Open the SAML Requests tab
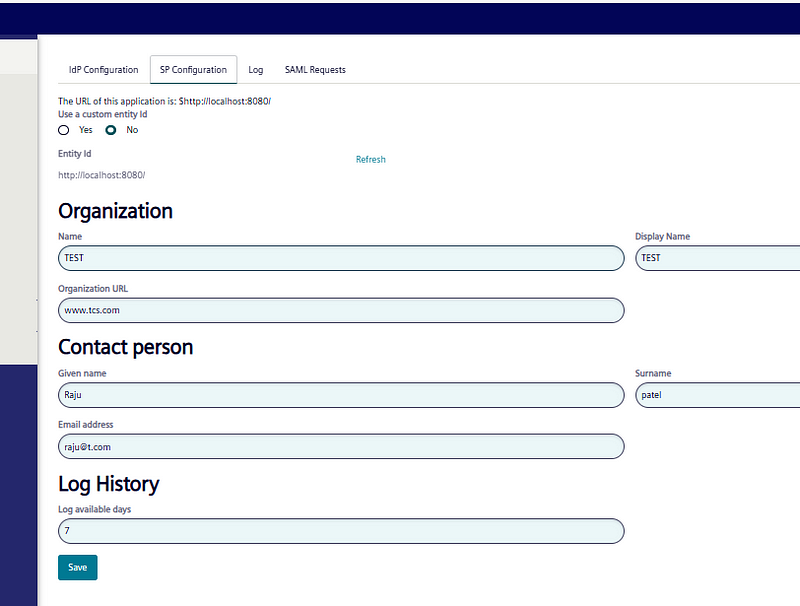800x606 pixels. 315,69
